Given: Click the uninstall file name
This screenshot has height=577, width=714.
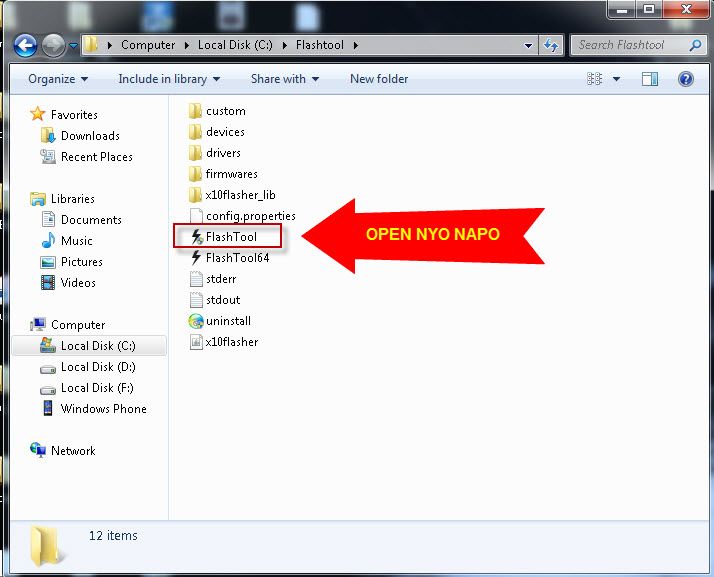Looking at the screenshot, I should (x=228, y=321).
